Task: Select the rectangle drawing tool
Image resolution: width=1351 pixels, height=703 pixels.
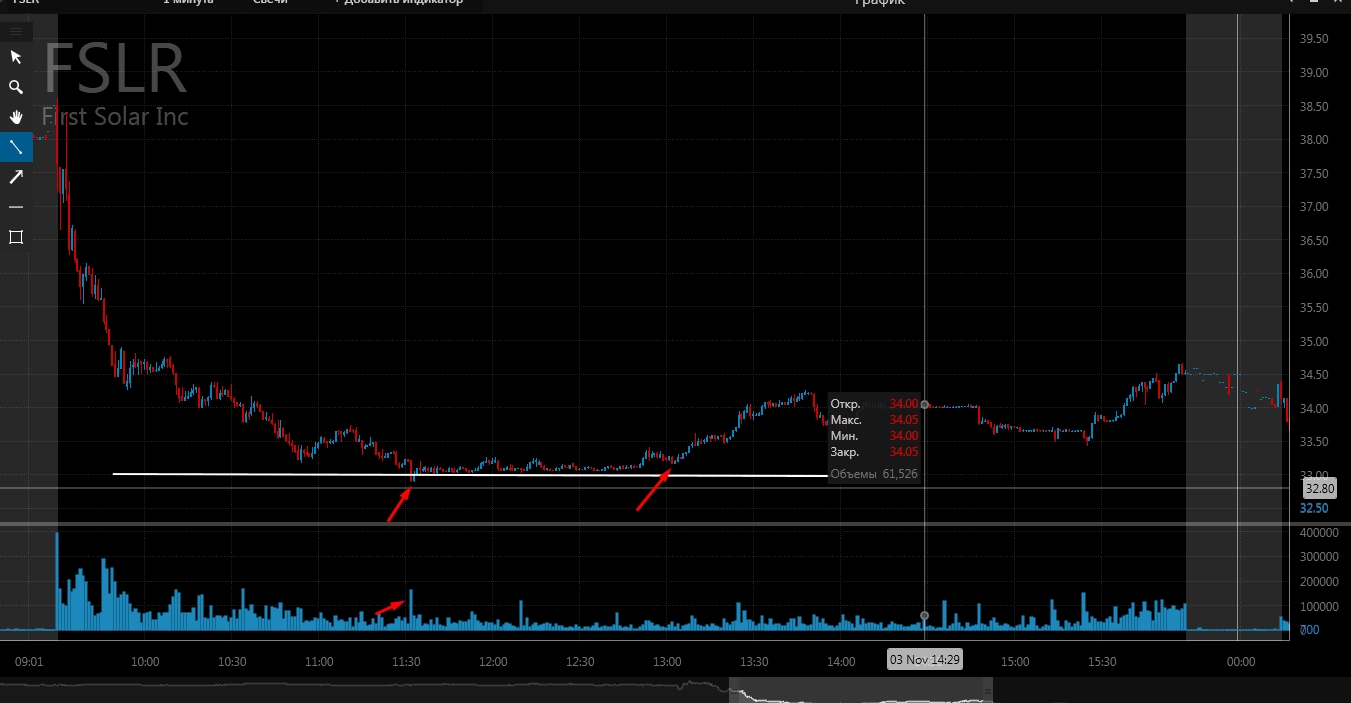Action: 16,237
